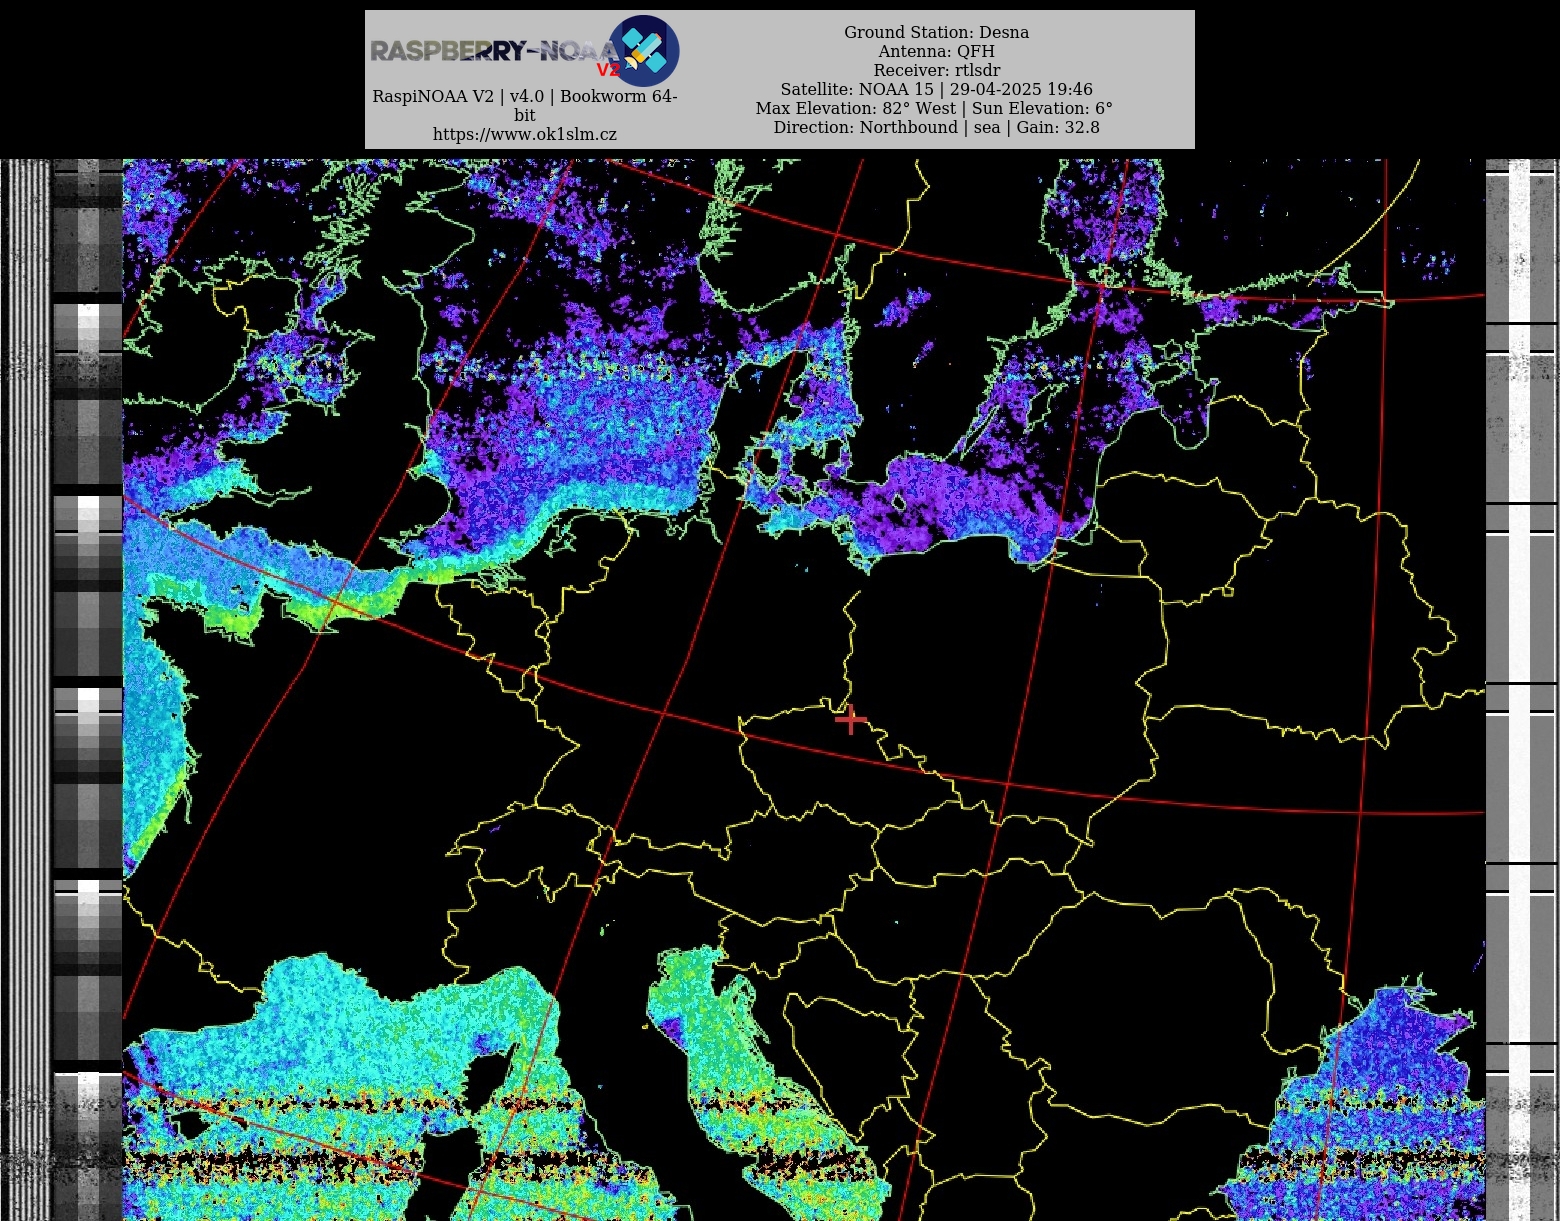Click the red cross ground station marker
The height and width of the screenshot is (1221, 1560).
coord(851,719)
